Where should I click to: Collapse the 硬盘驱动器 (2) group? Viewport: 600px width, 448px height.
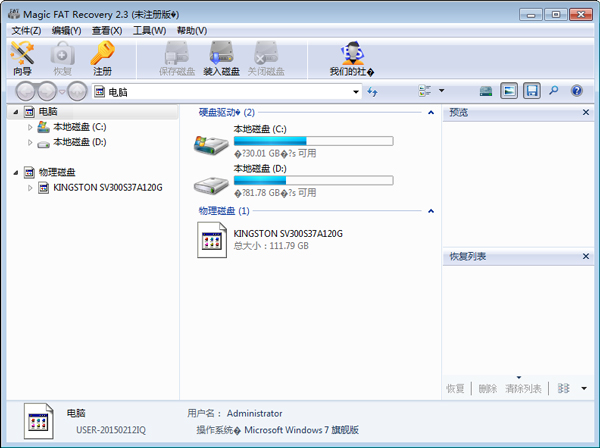431,112
